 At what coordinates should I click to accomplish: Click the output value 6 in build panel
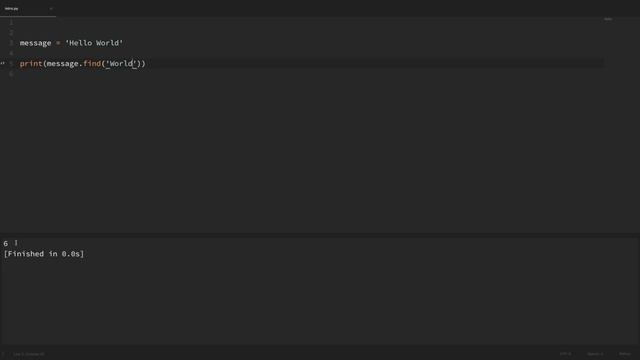coord(6,244)
